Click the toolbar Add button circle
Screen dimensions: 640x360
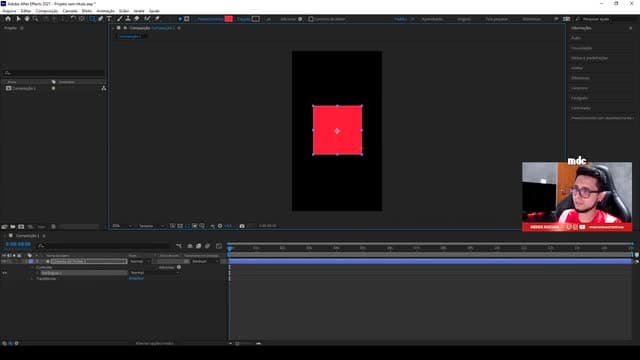click(x=300, y=19)
